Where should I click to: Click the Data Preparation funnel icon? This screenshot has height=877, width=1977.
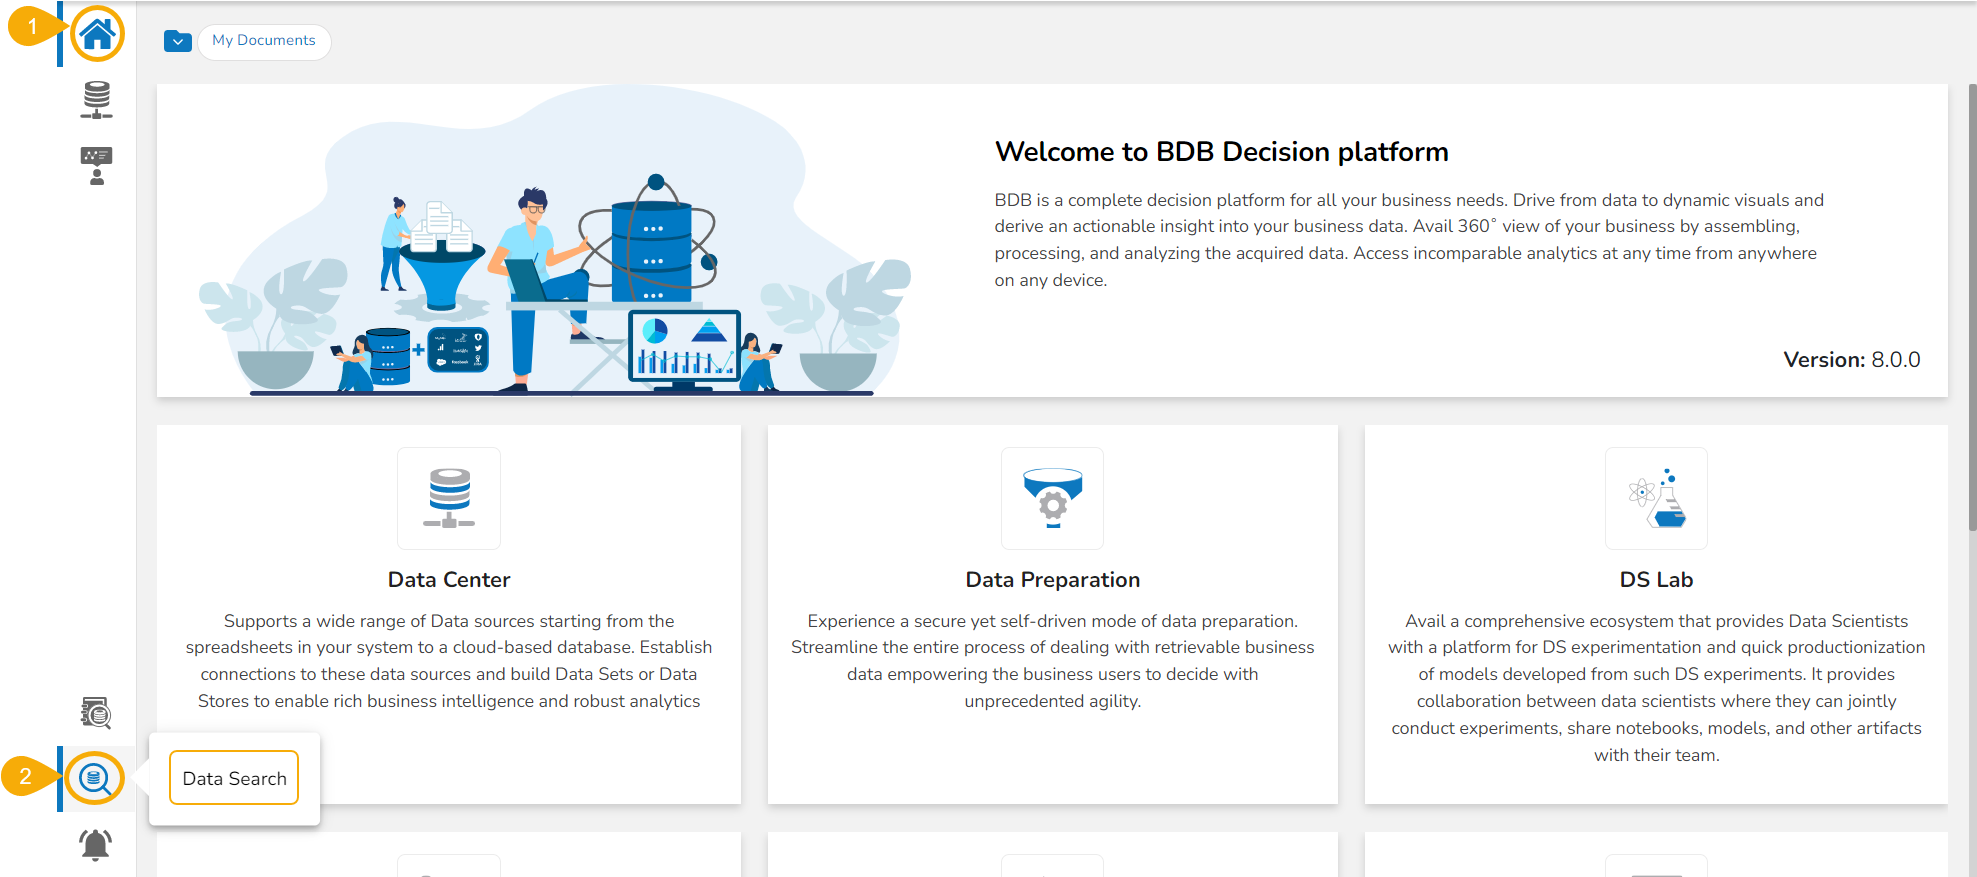(1052, 498)
